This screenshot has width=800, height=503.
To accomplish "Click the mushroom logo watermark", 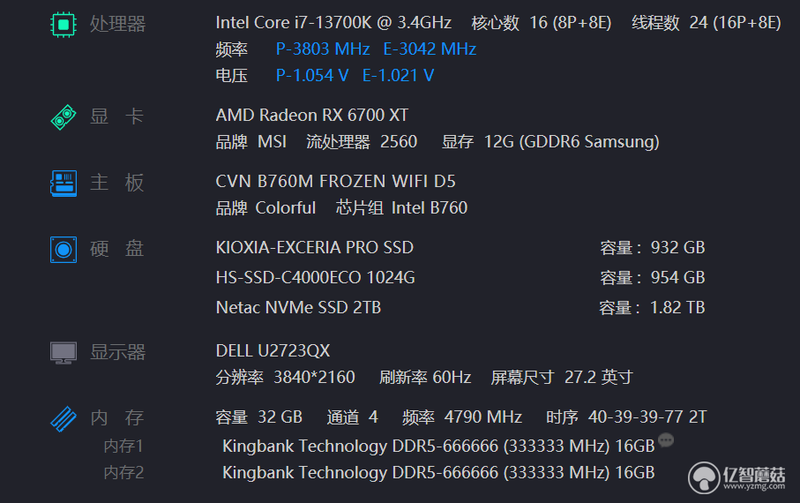I will [x=704, y=478].
